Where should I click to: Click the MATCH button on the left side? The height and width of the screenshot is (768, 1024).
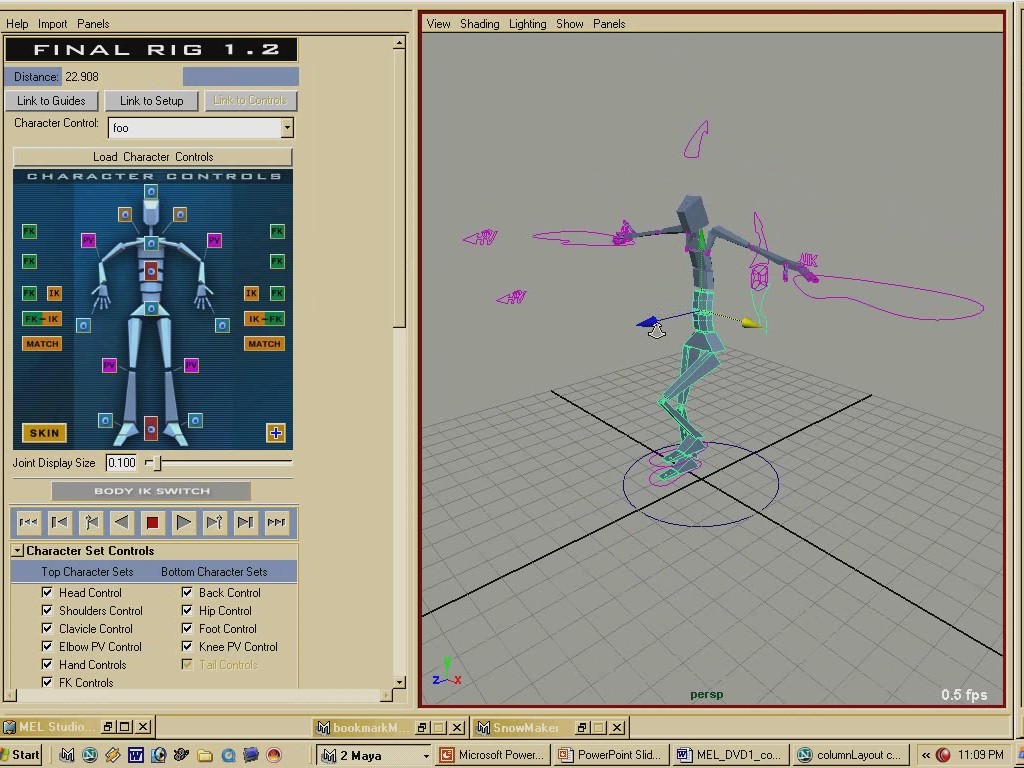(x=42, y=344)
